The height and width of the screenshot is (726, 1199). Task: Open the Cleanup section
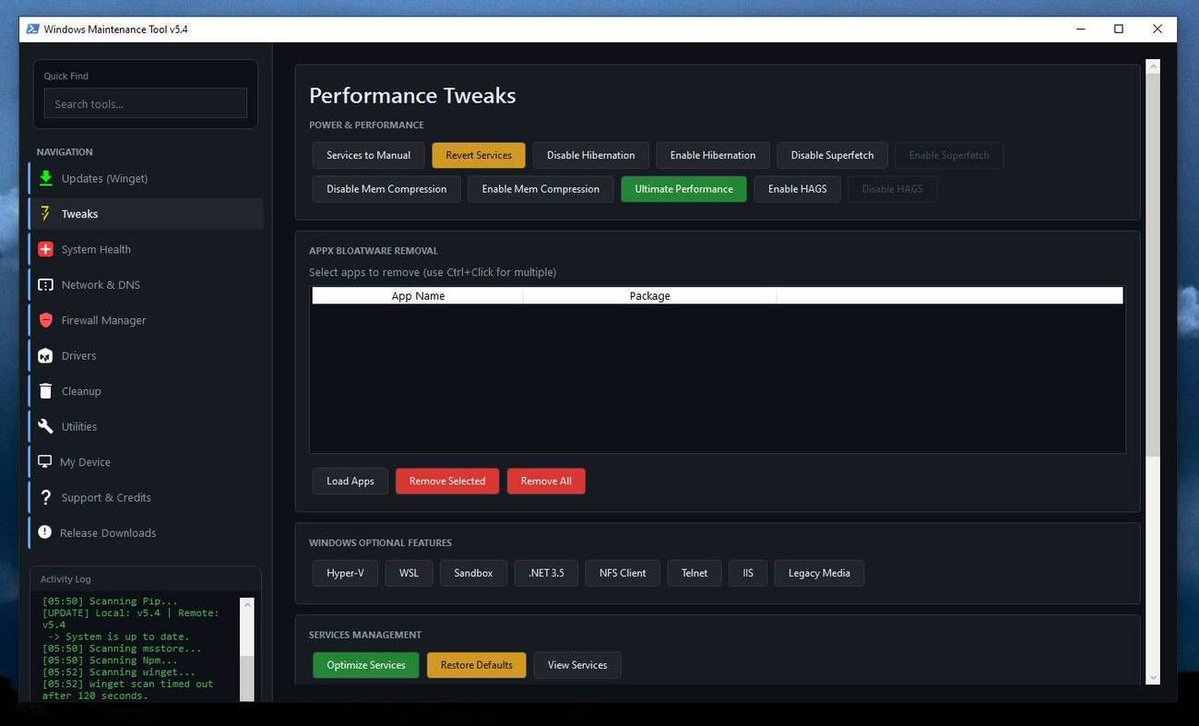pyautogui.click(x=145, y=391)
